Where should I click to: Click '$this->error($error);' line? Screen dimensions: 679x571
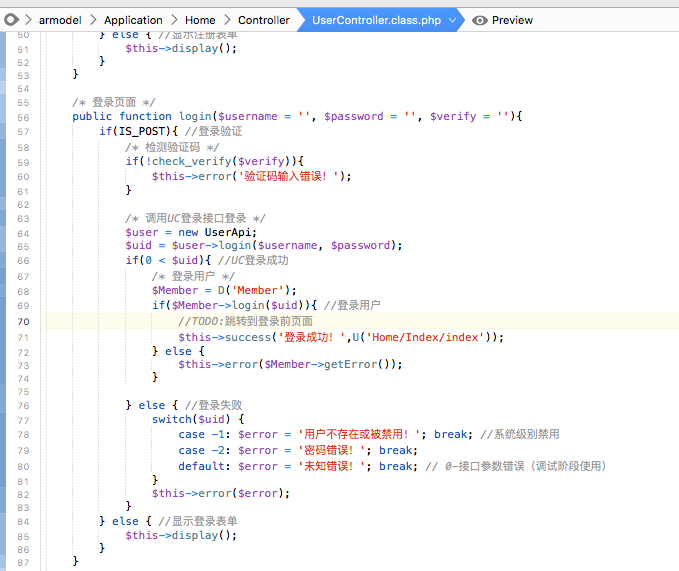(x=221, y=493)
